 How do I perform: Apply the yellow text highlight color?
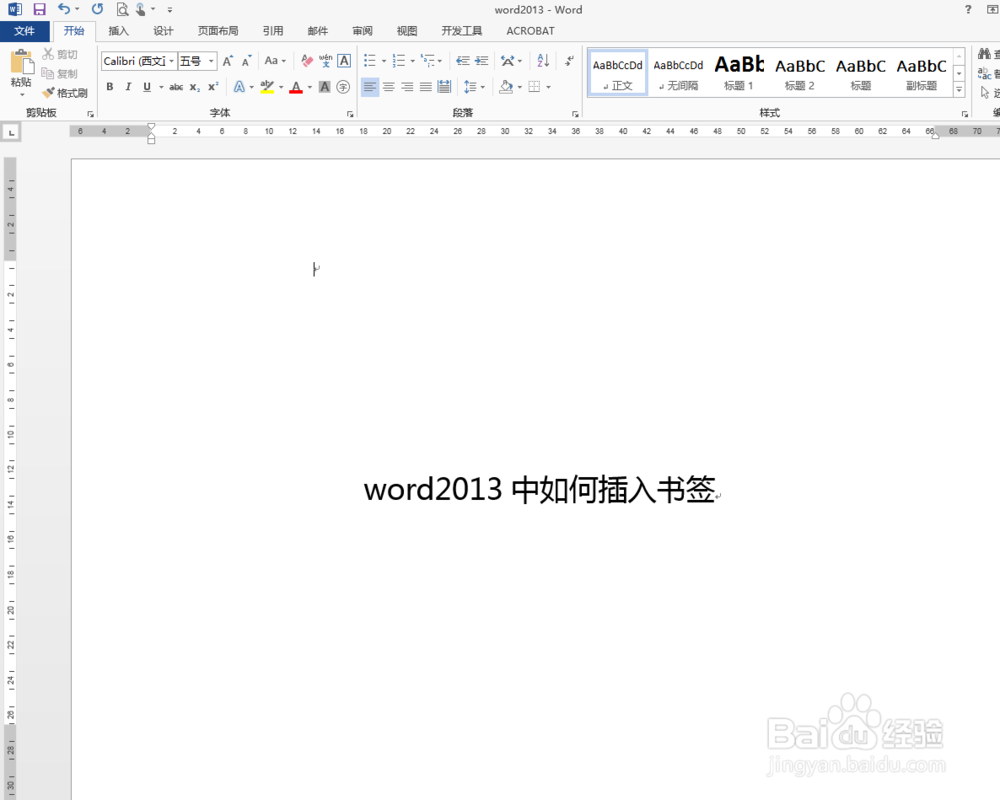click(x=267, y=87)
